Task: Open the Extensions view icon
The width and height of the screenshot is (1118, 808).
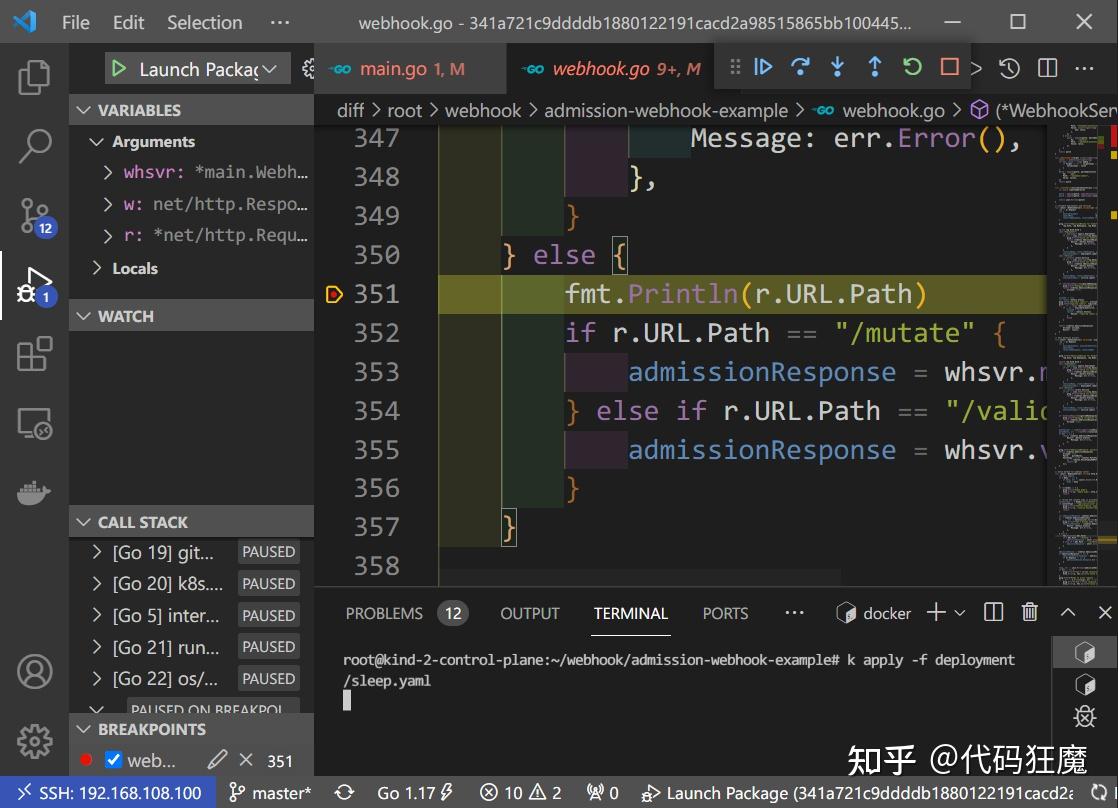Action: click(x=34, y=354)
